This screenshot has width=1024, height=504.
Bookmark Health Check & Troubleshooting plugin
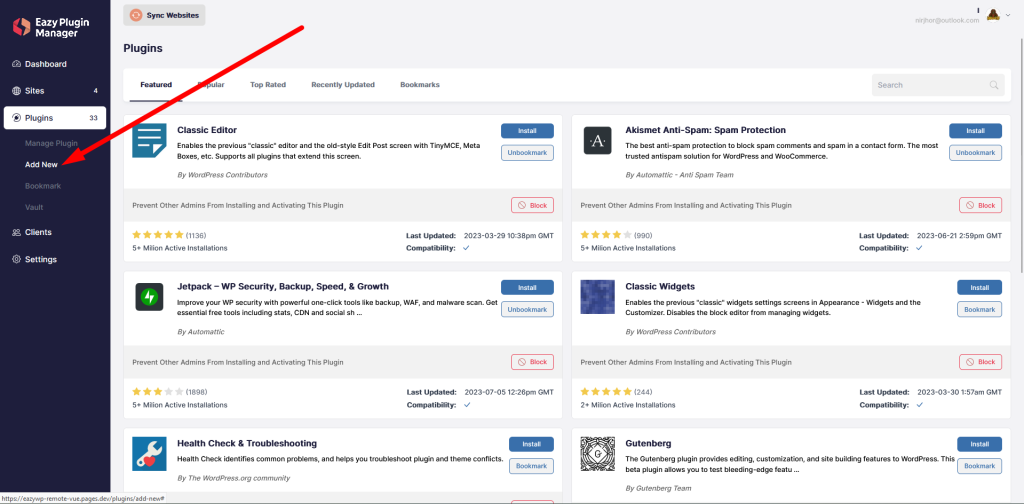[532, 466]
